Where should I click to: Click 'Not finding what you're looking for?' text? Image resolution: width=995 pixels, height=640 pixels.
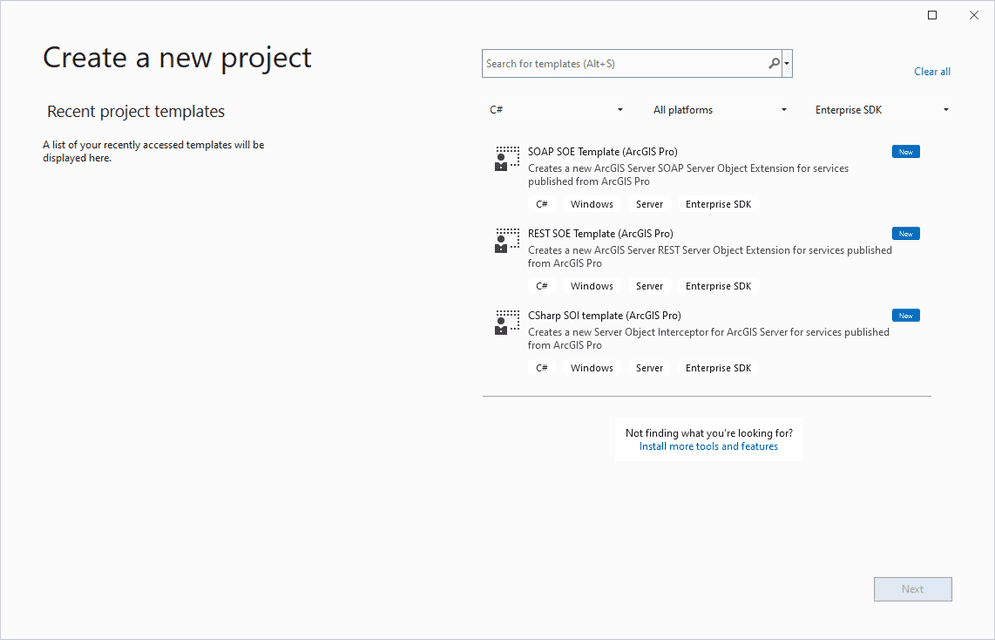pyautogui.click(x=709, y=433)
